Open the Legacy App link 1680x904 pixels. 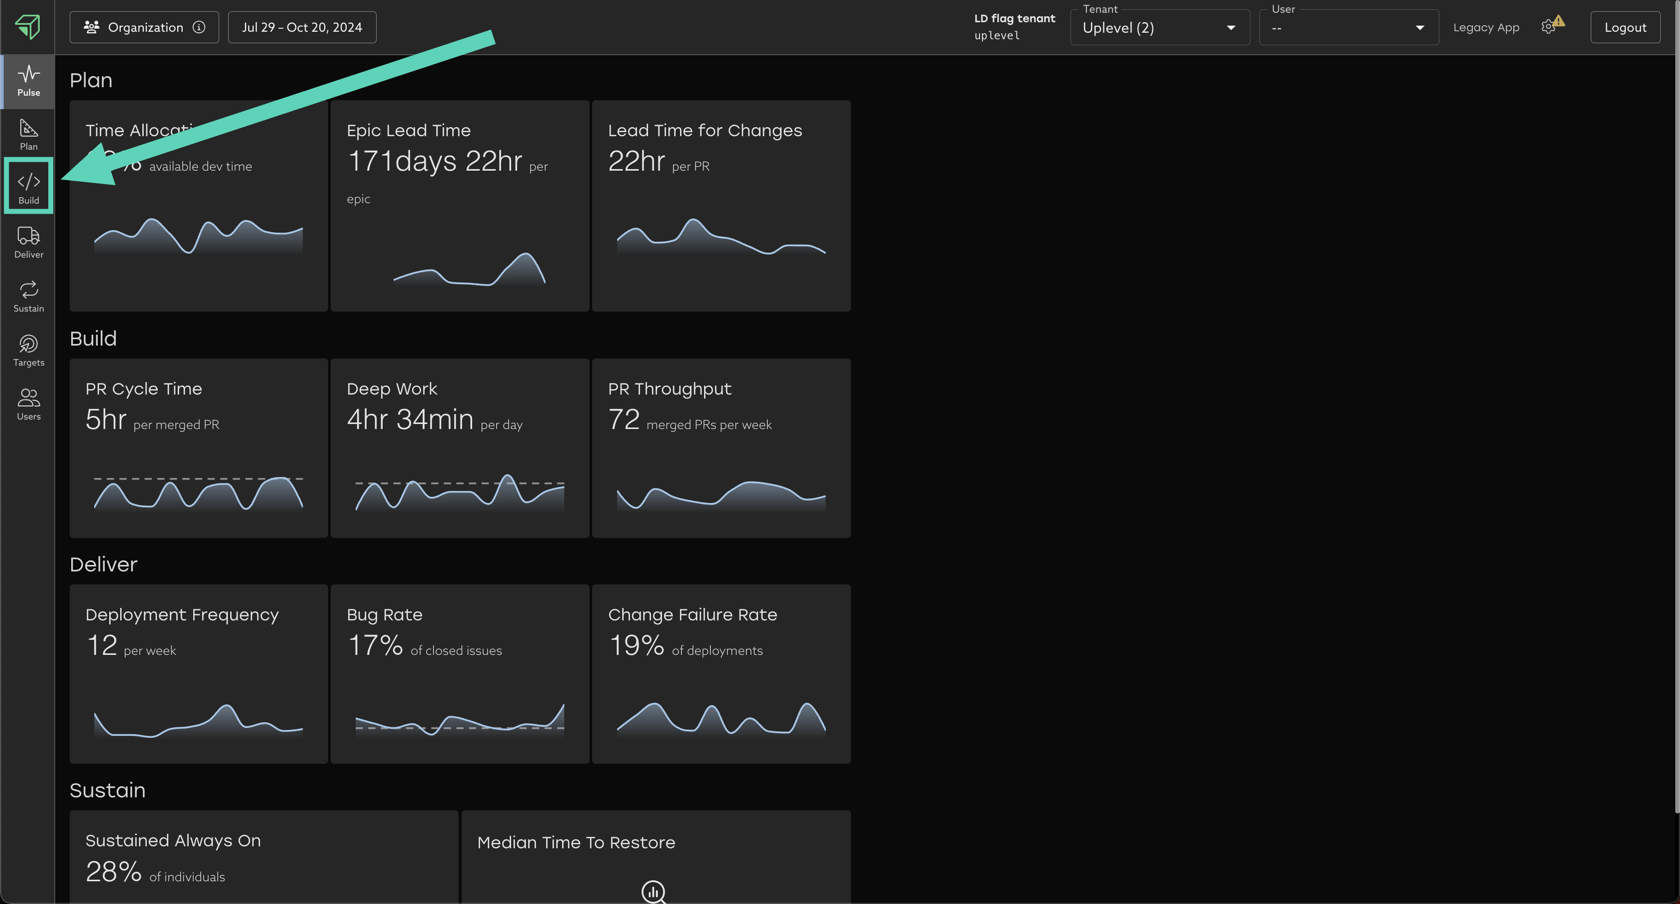(1485, 27)
